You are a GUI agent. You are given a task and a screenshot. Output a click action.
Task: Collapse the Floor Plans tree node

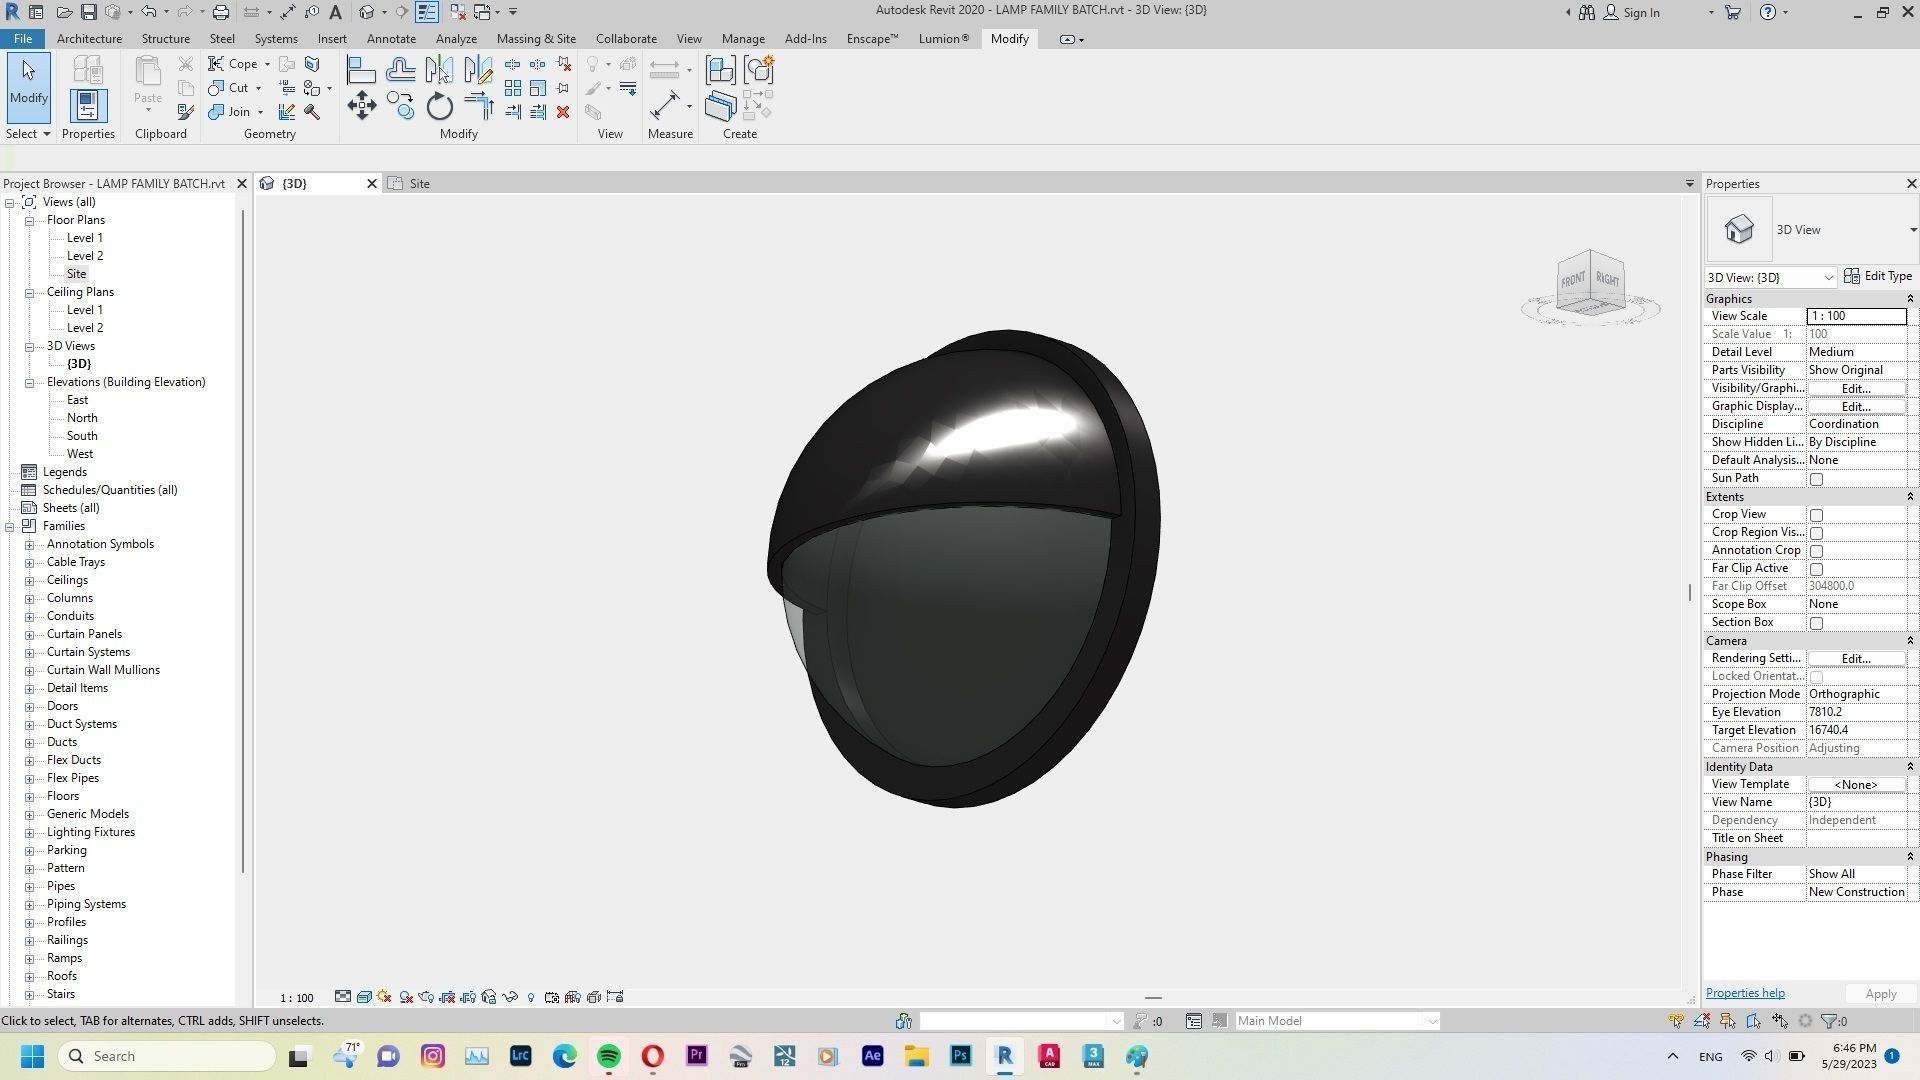tap(30, 220)
